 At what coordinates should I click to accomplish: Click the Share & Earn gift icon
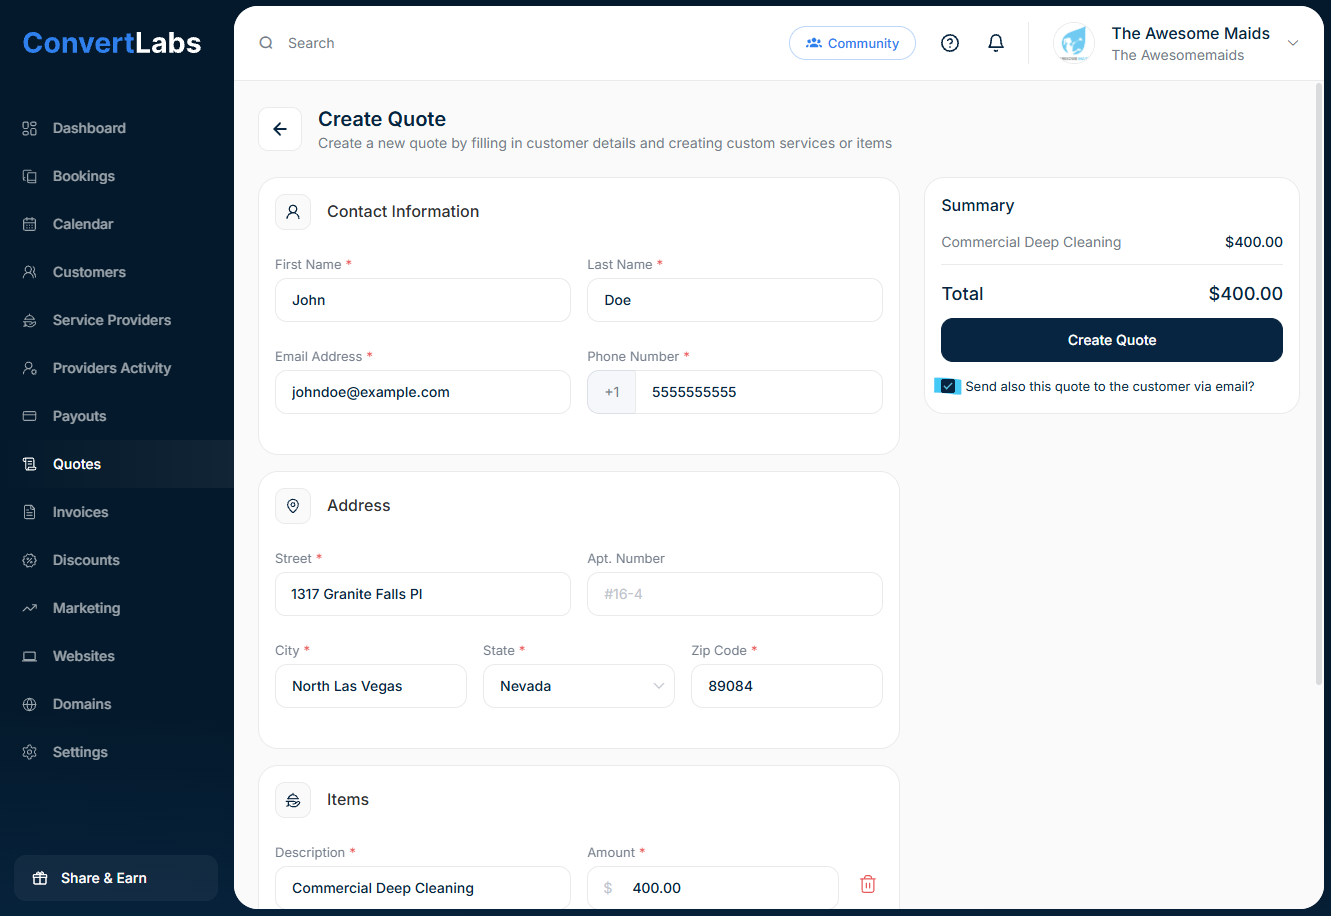[x=40, y=878]
